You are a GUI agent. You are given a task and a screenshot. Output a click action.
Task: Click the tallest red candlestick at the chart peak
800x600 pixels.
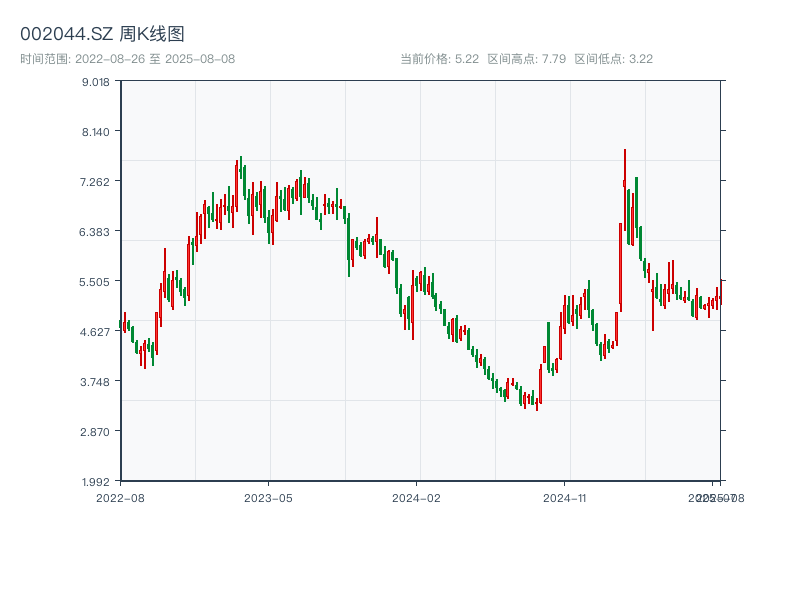[624, 190]
